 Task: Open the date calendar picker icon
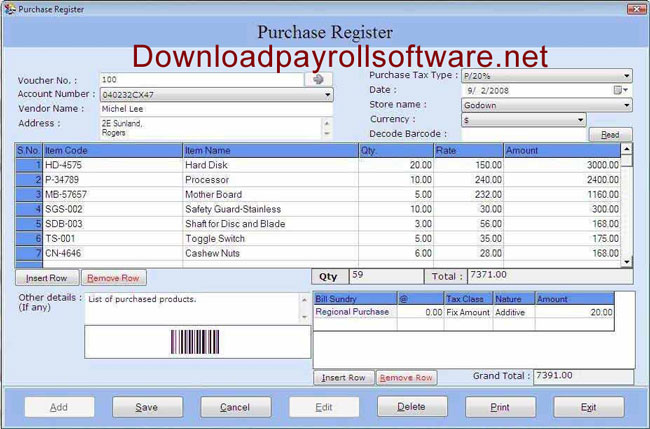tap(621, 90)
